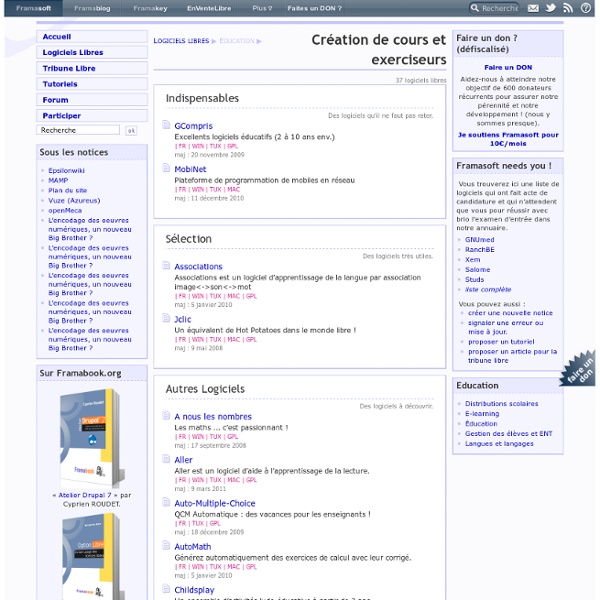This screenshot has width=600, height=600.
Task: Open Tribune Libre in left menu
Action: 92,68
